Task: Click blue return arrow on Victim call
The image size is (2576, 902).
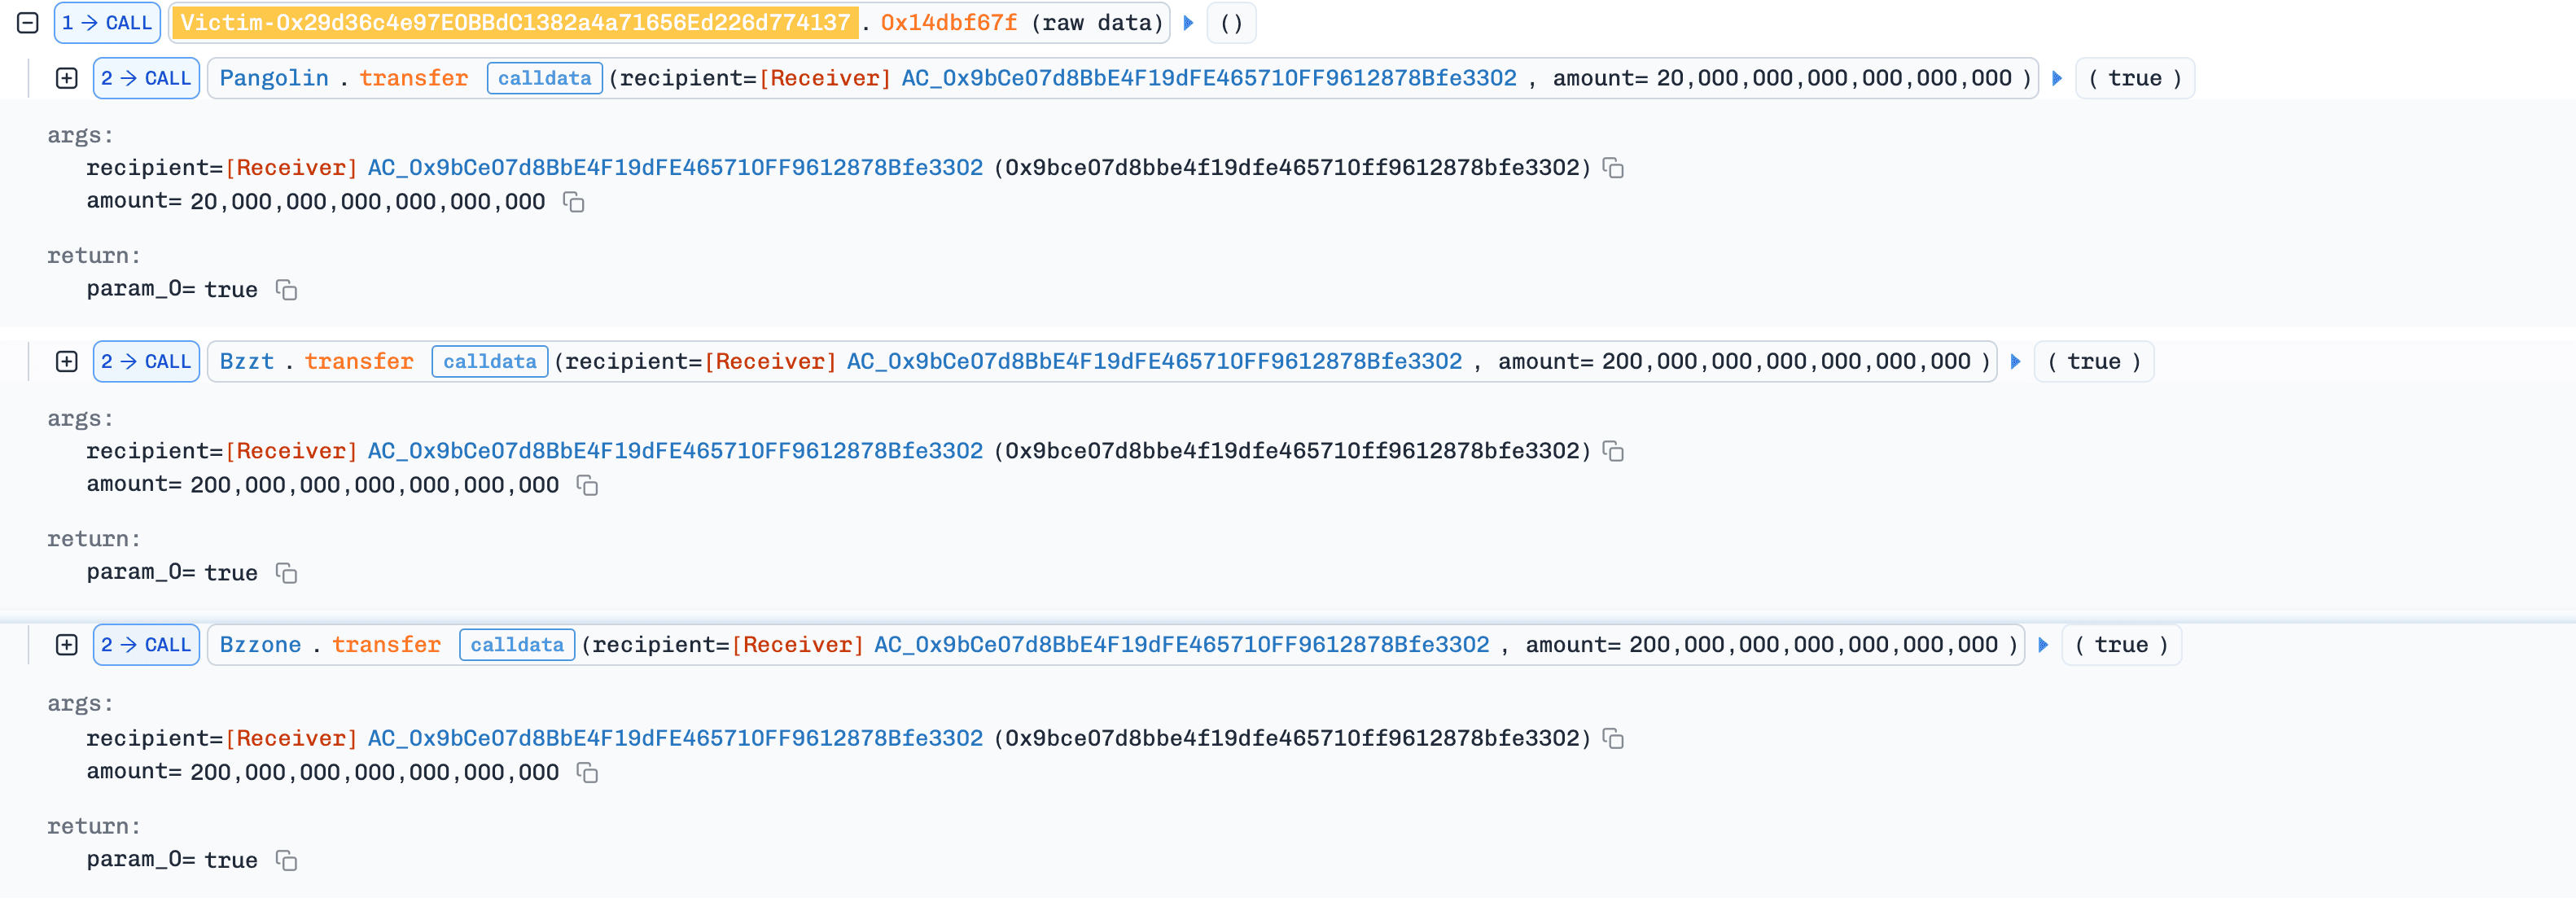Action: (x=1188, y=22)
